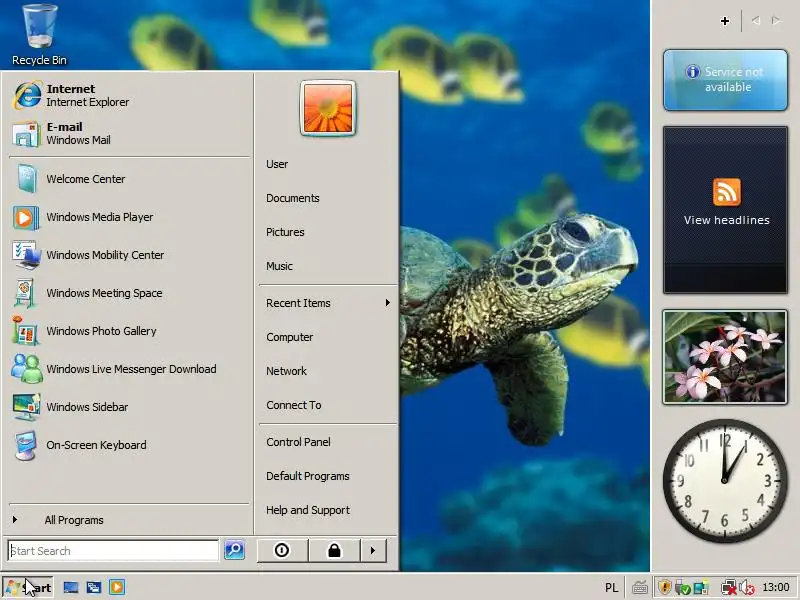Expand the Recent Items submenu arrow

(388, 303)
